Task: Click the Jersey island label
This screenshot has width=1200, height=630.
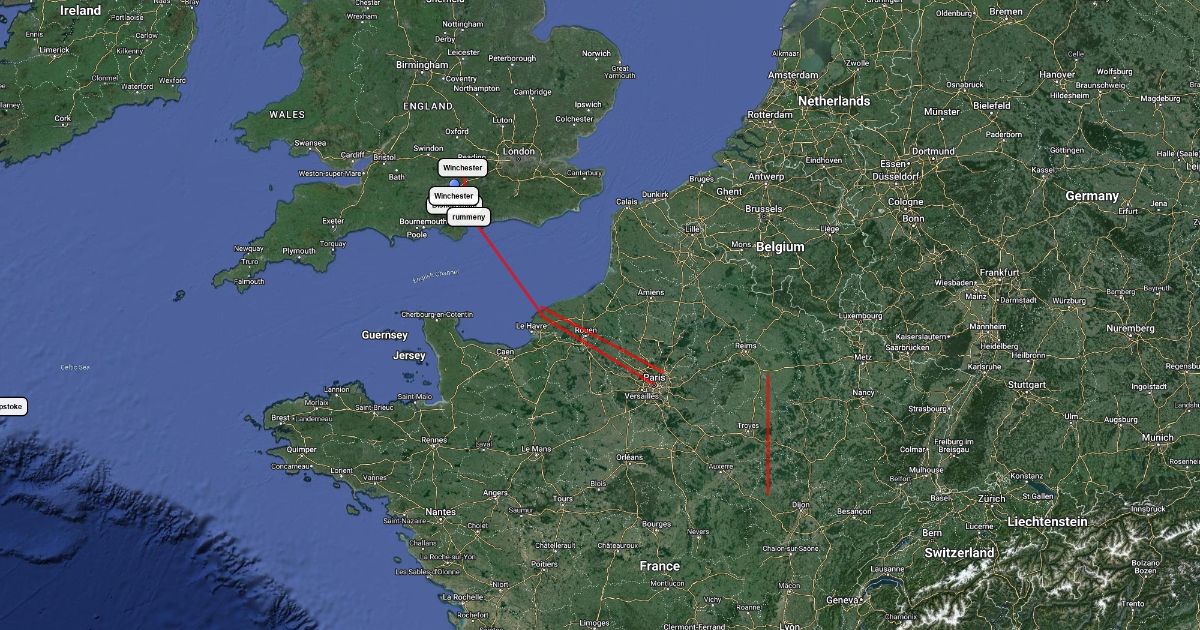Action: [x=410, y=356]
